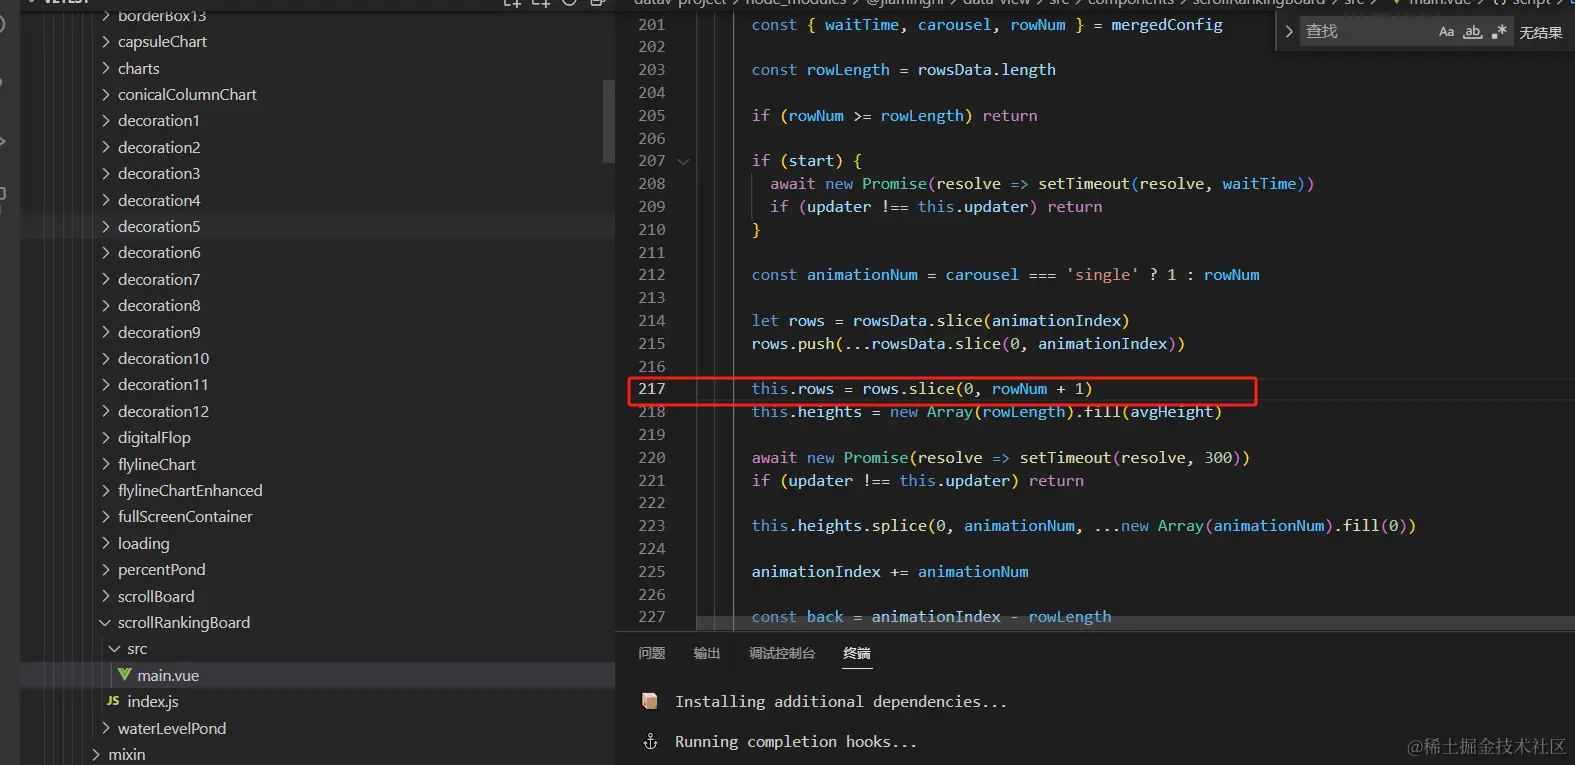
Task: Switch to the 终端 panel tab
Action: tap(857, 653)
